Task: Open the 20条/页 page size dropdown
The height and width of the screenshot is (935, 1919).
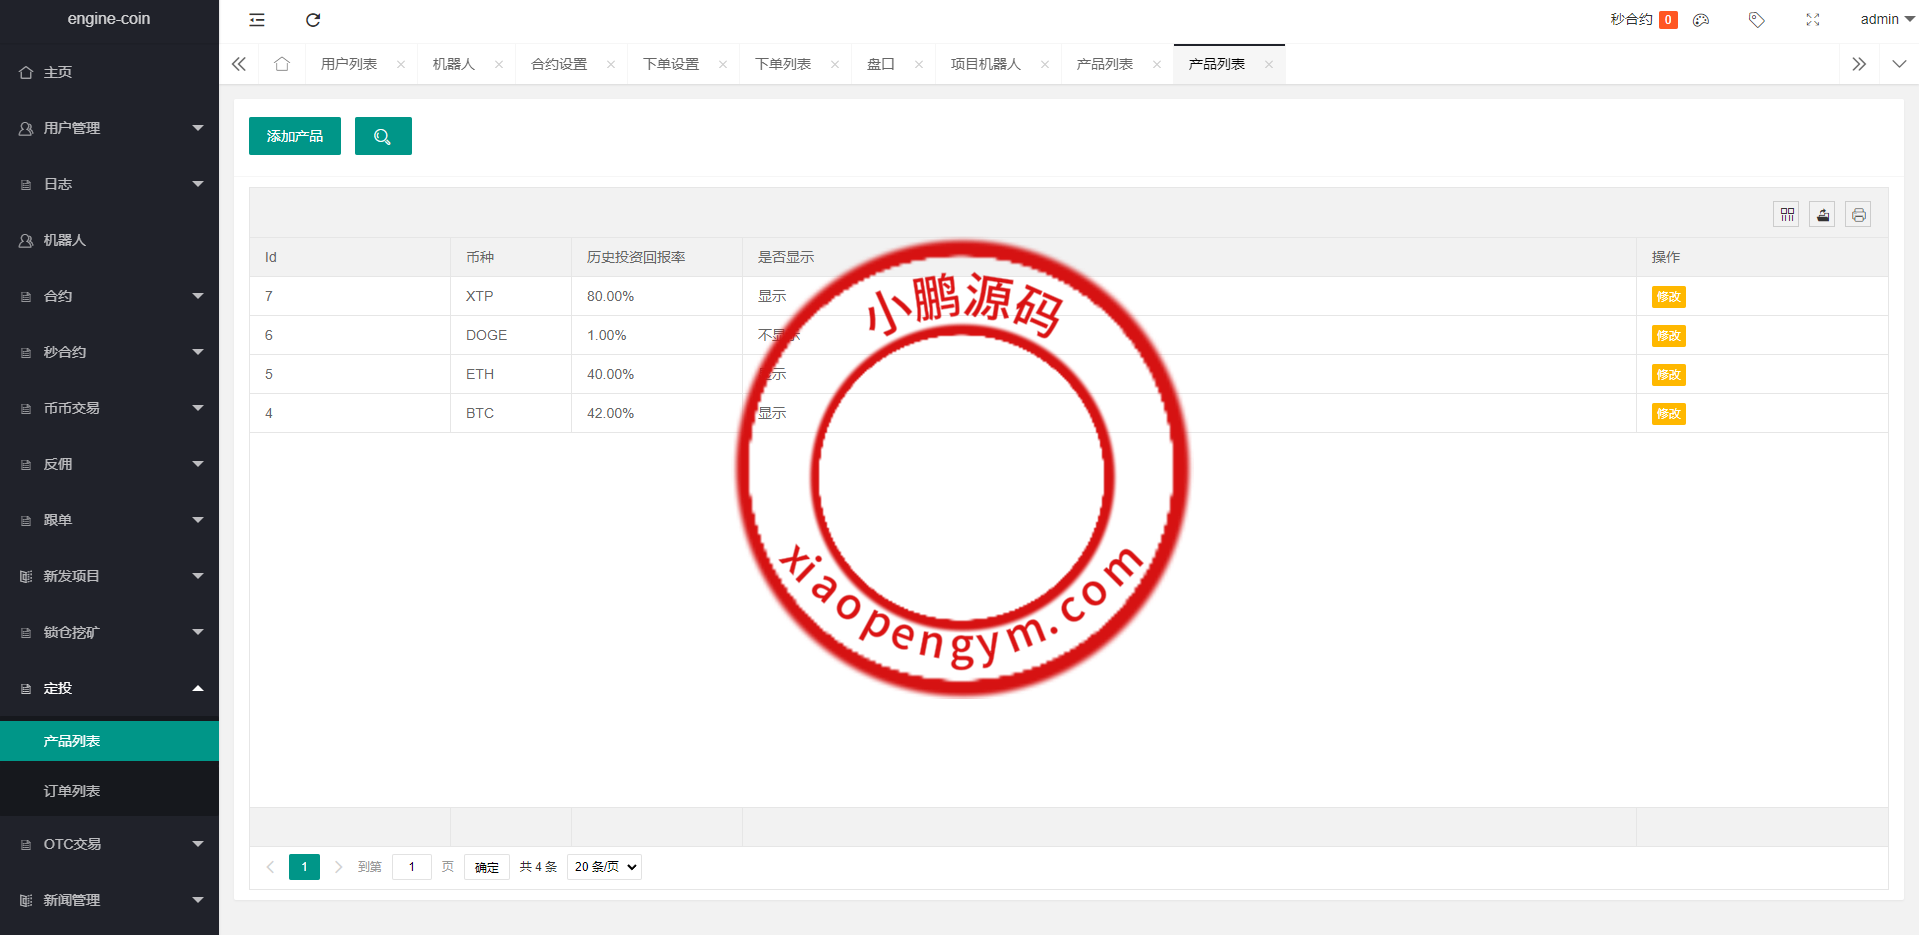Action: (x=603, y=867)
